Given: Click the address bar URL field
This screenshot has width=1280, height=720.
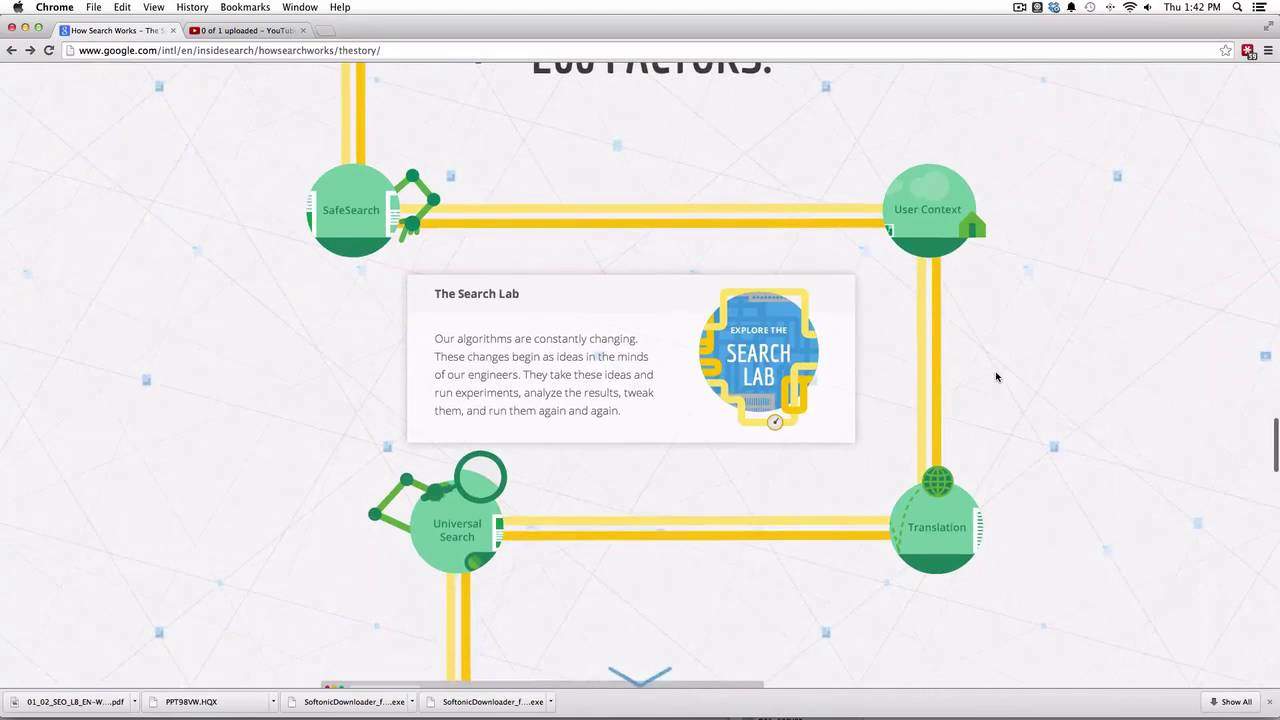Looking at the screenshot, I should [640, 50].
